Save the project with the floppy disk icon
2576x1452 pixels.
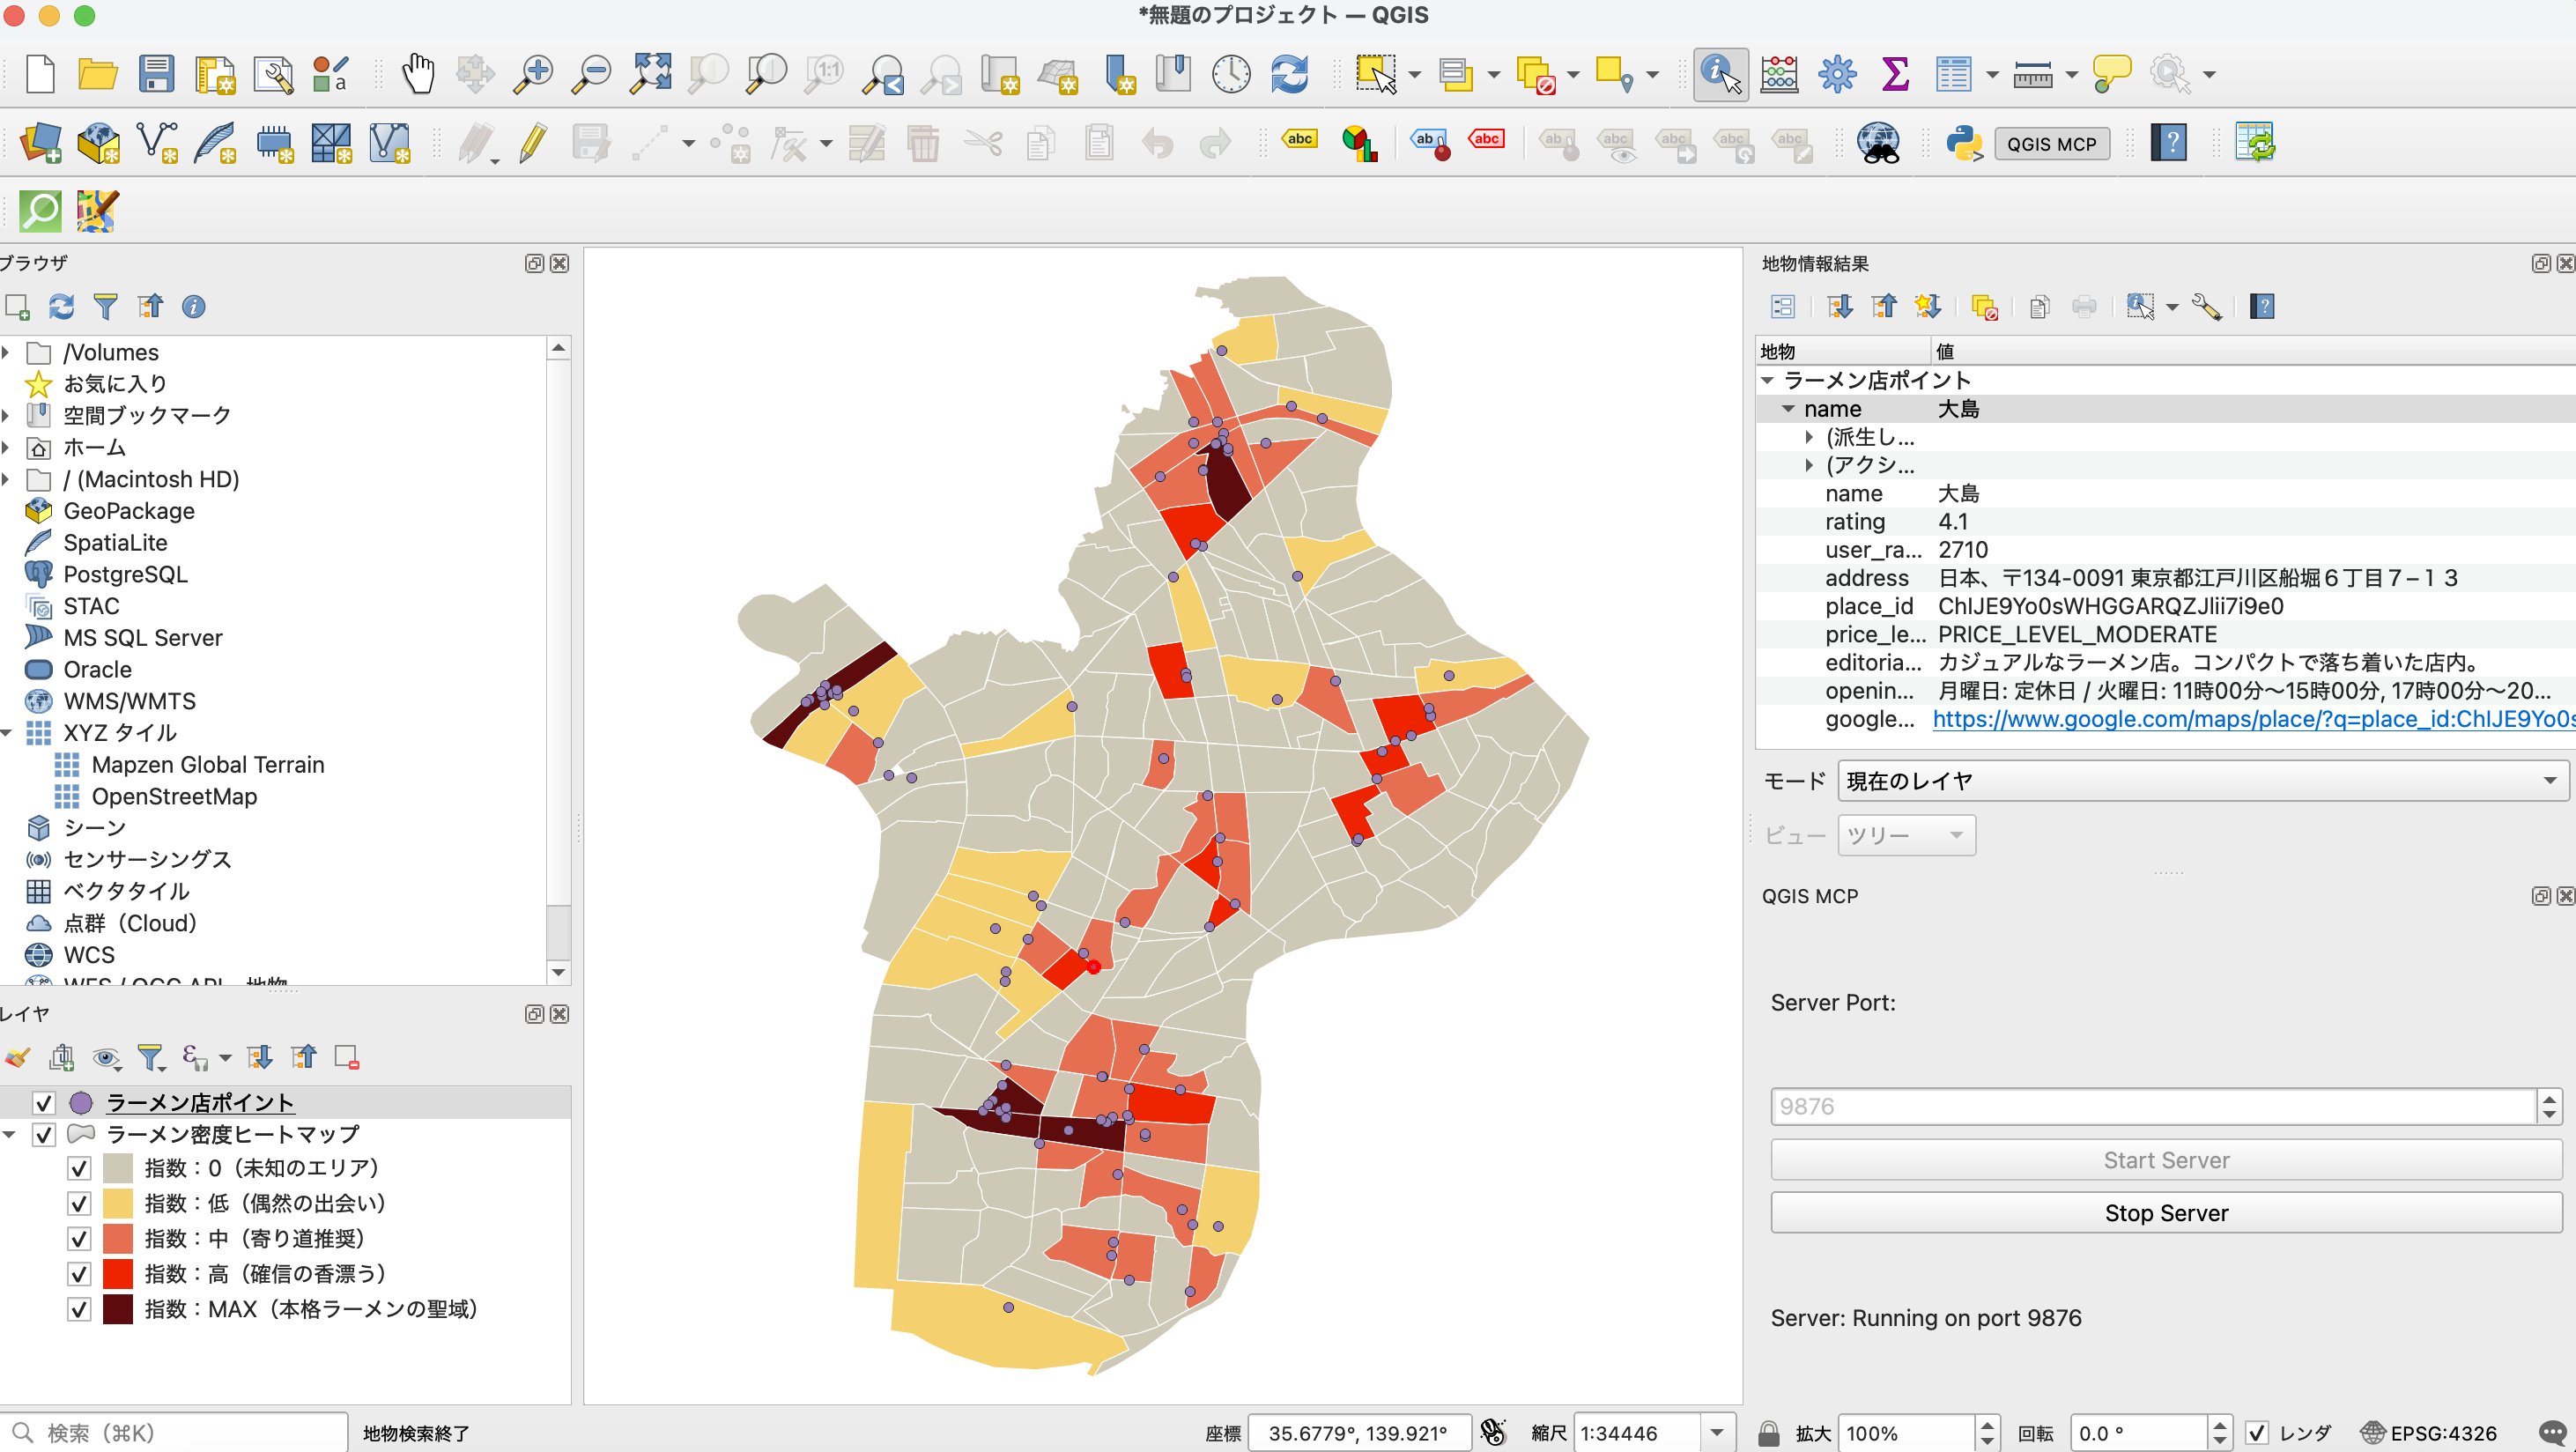[156, 74]
